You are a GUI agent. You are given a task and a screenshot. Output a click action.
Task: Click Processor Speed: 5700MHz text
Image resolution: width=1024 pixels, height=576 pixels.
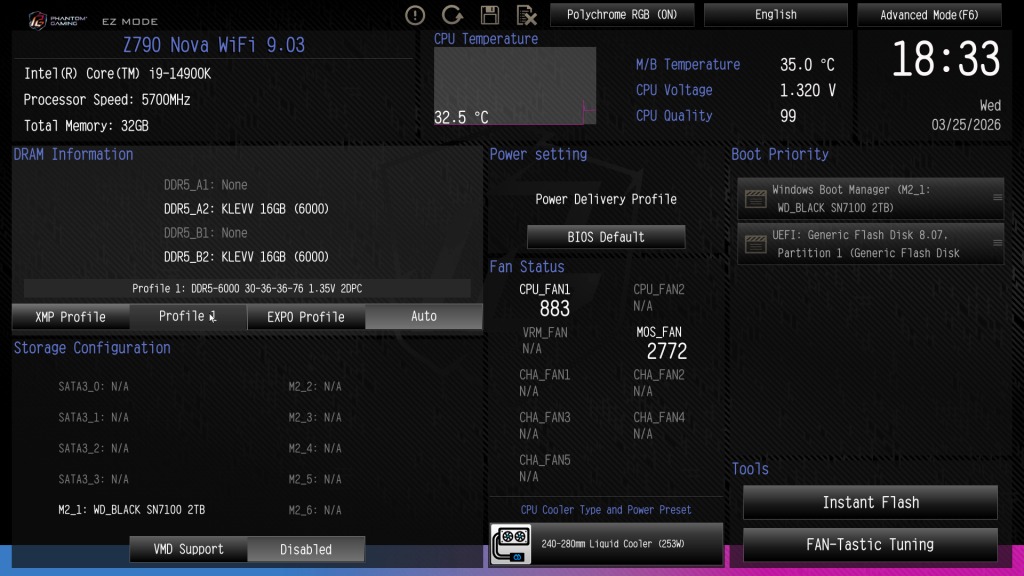point(107,100)
